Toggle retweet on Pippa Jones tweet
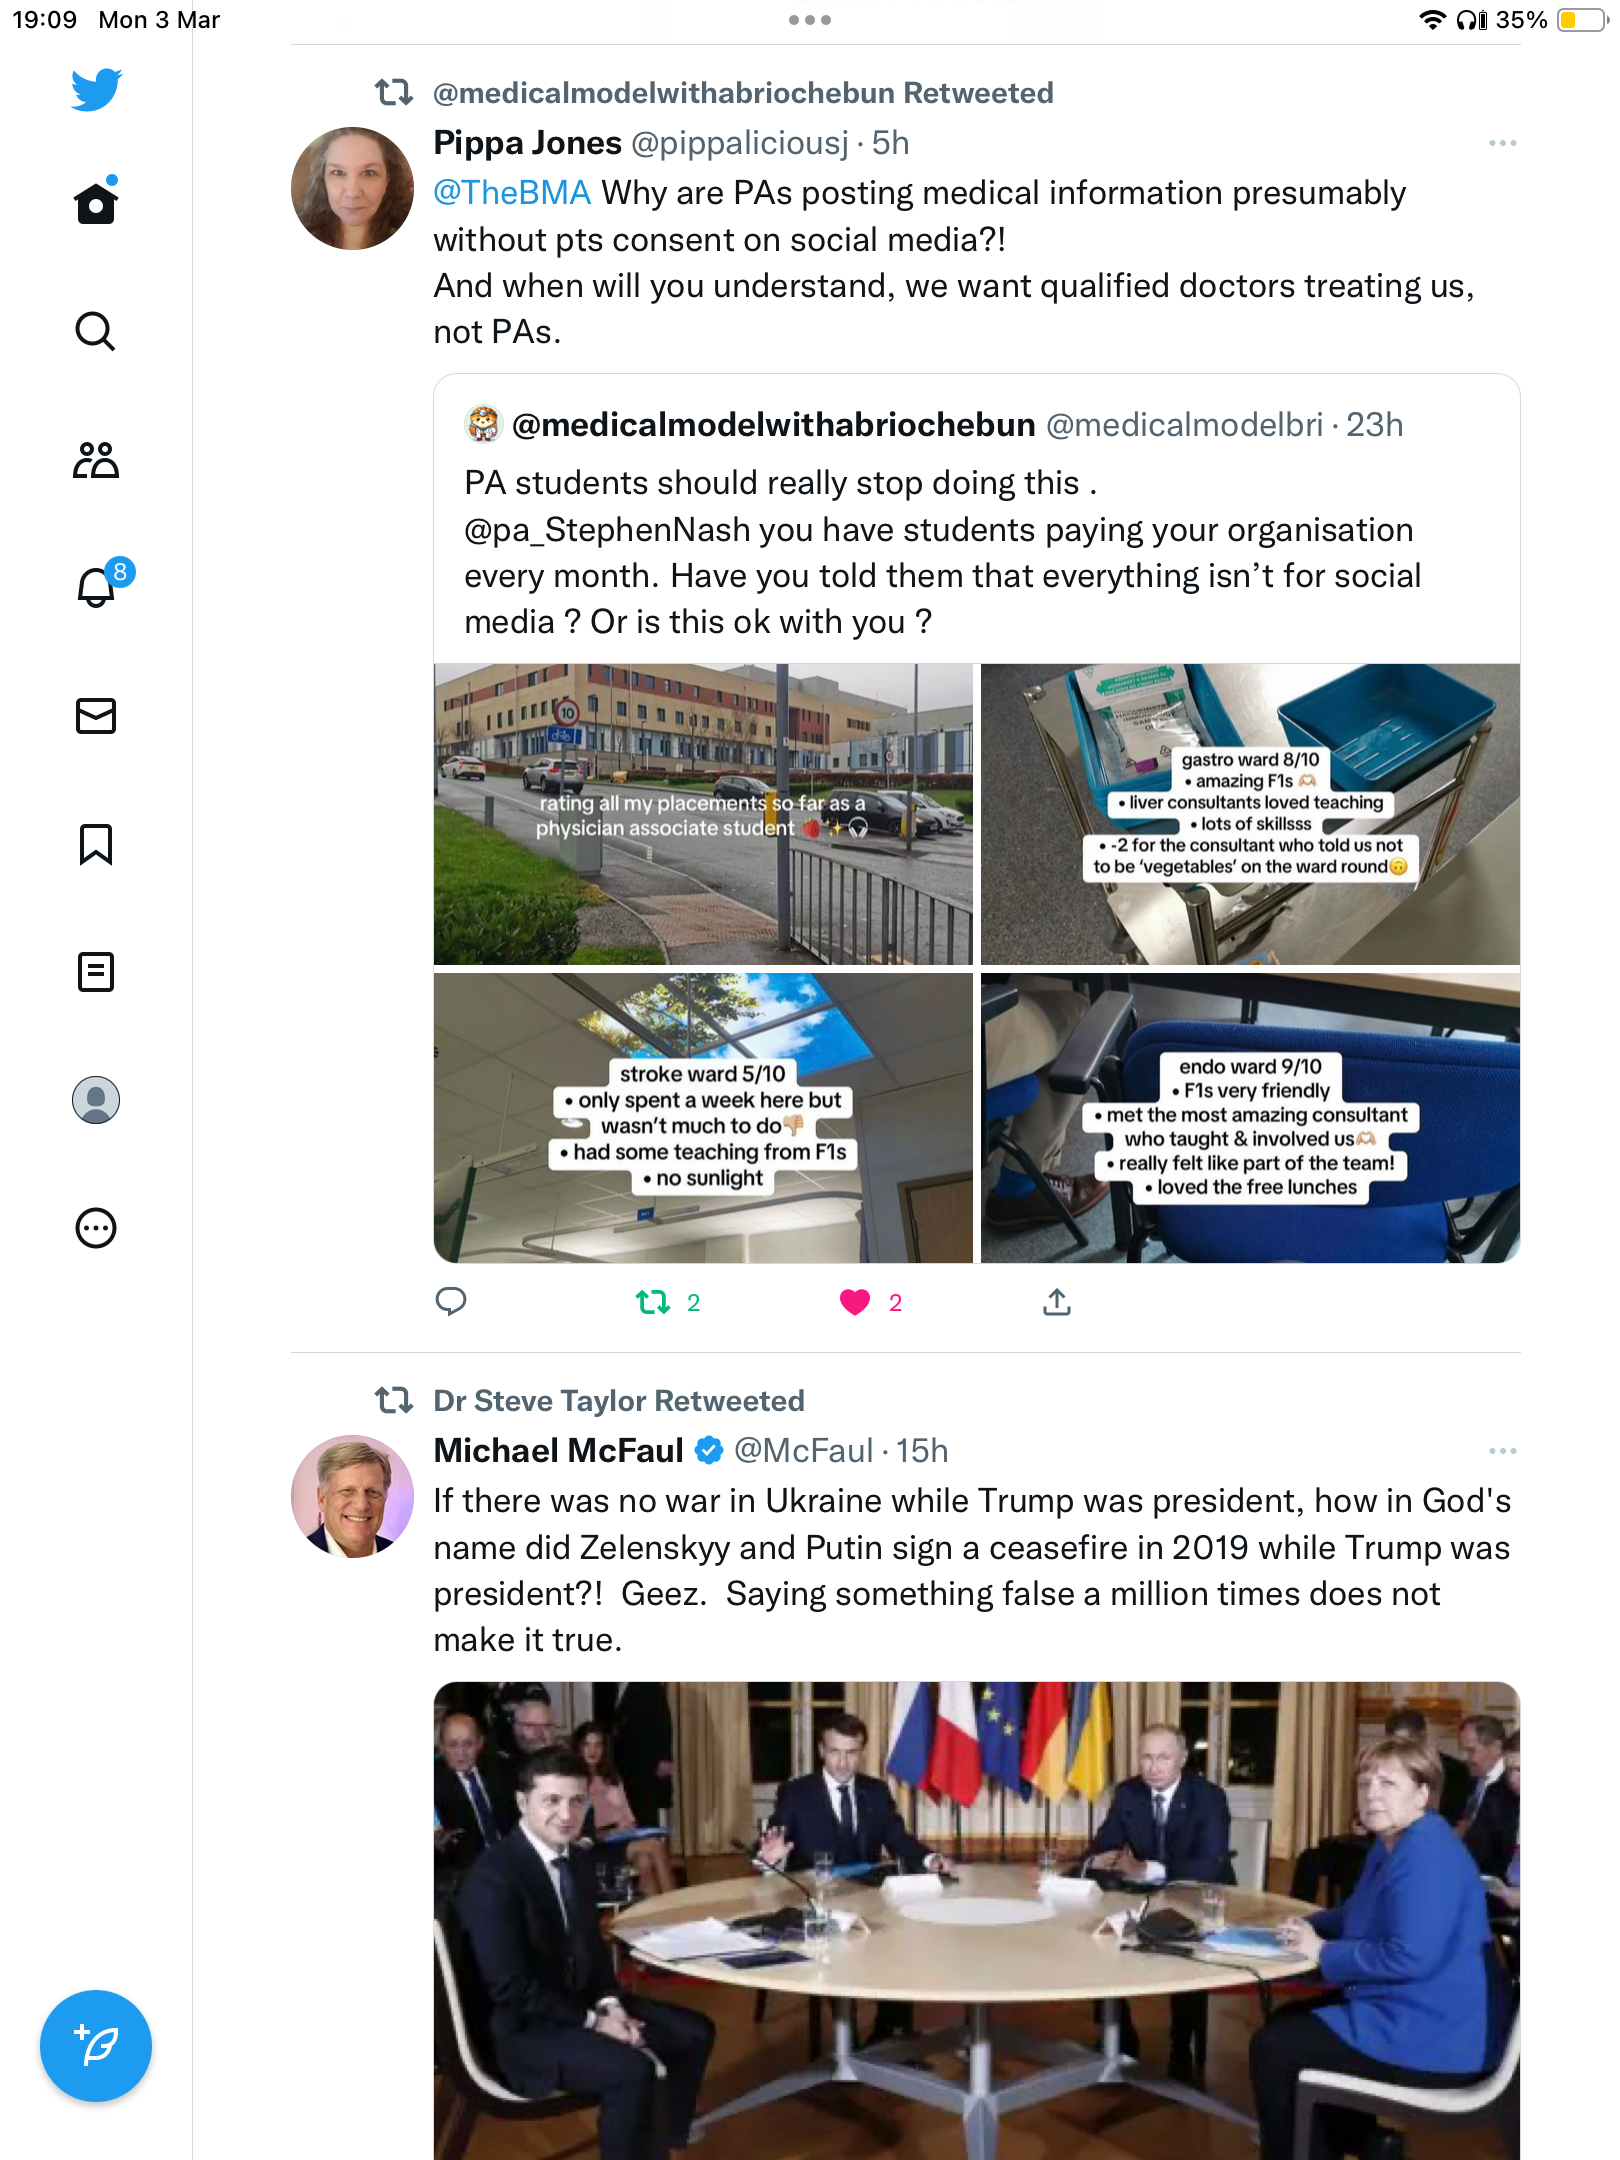1620x2160 pixels. tap(653, 1302)
